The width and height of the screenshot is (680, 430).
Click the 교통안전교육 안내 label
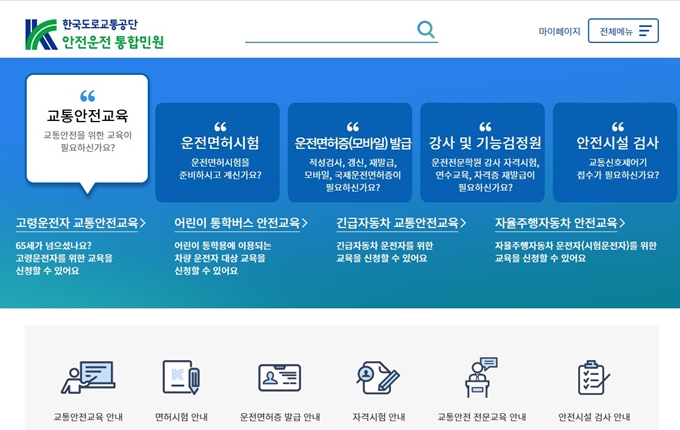[x=88, y=417]
